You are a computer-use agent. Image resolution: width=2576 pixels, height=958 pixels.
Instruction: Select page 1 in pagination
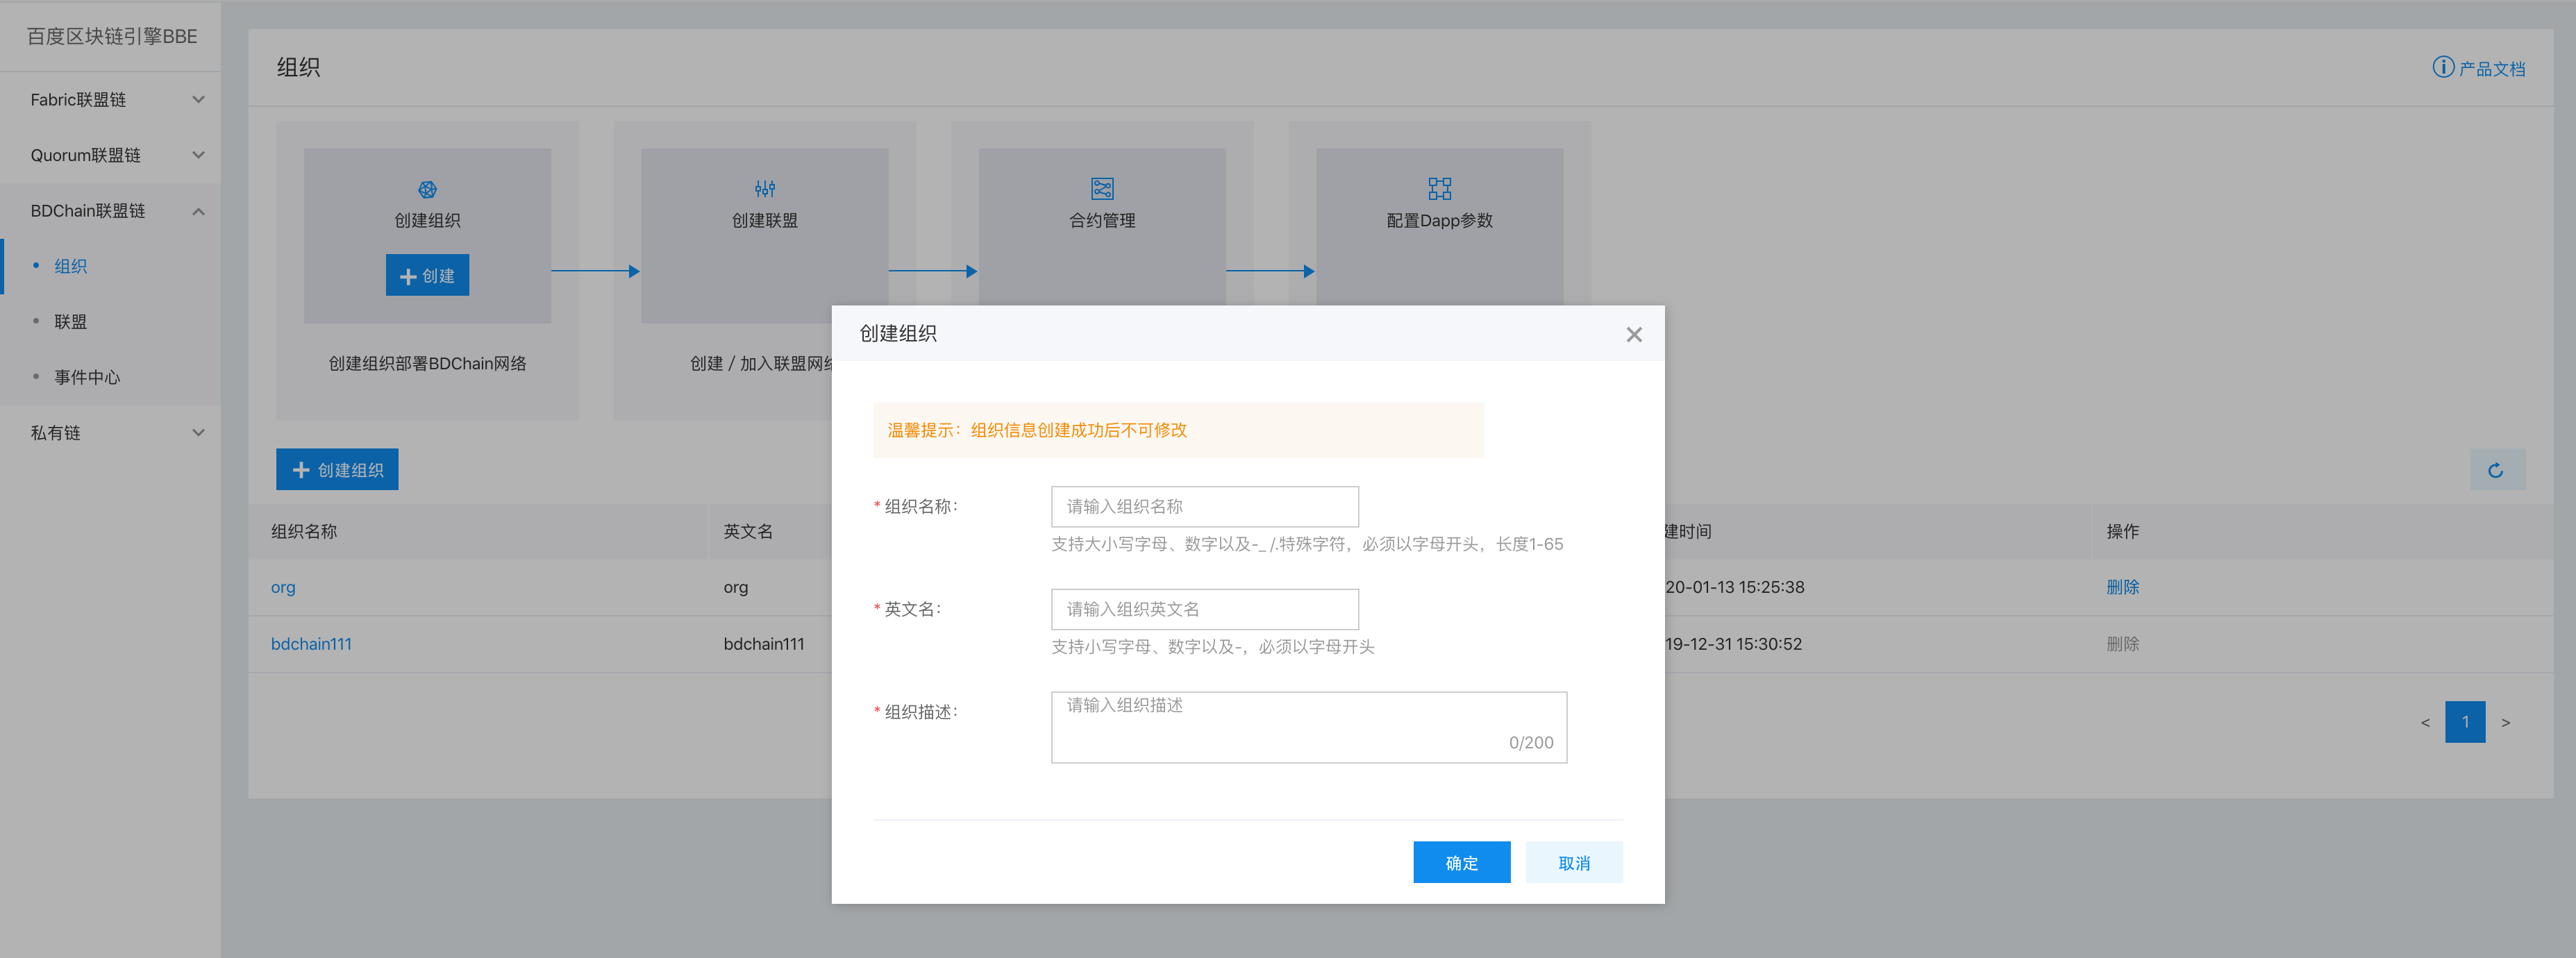tap(2465, 722)
